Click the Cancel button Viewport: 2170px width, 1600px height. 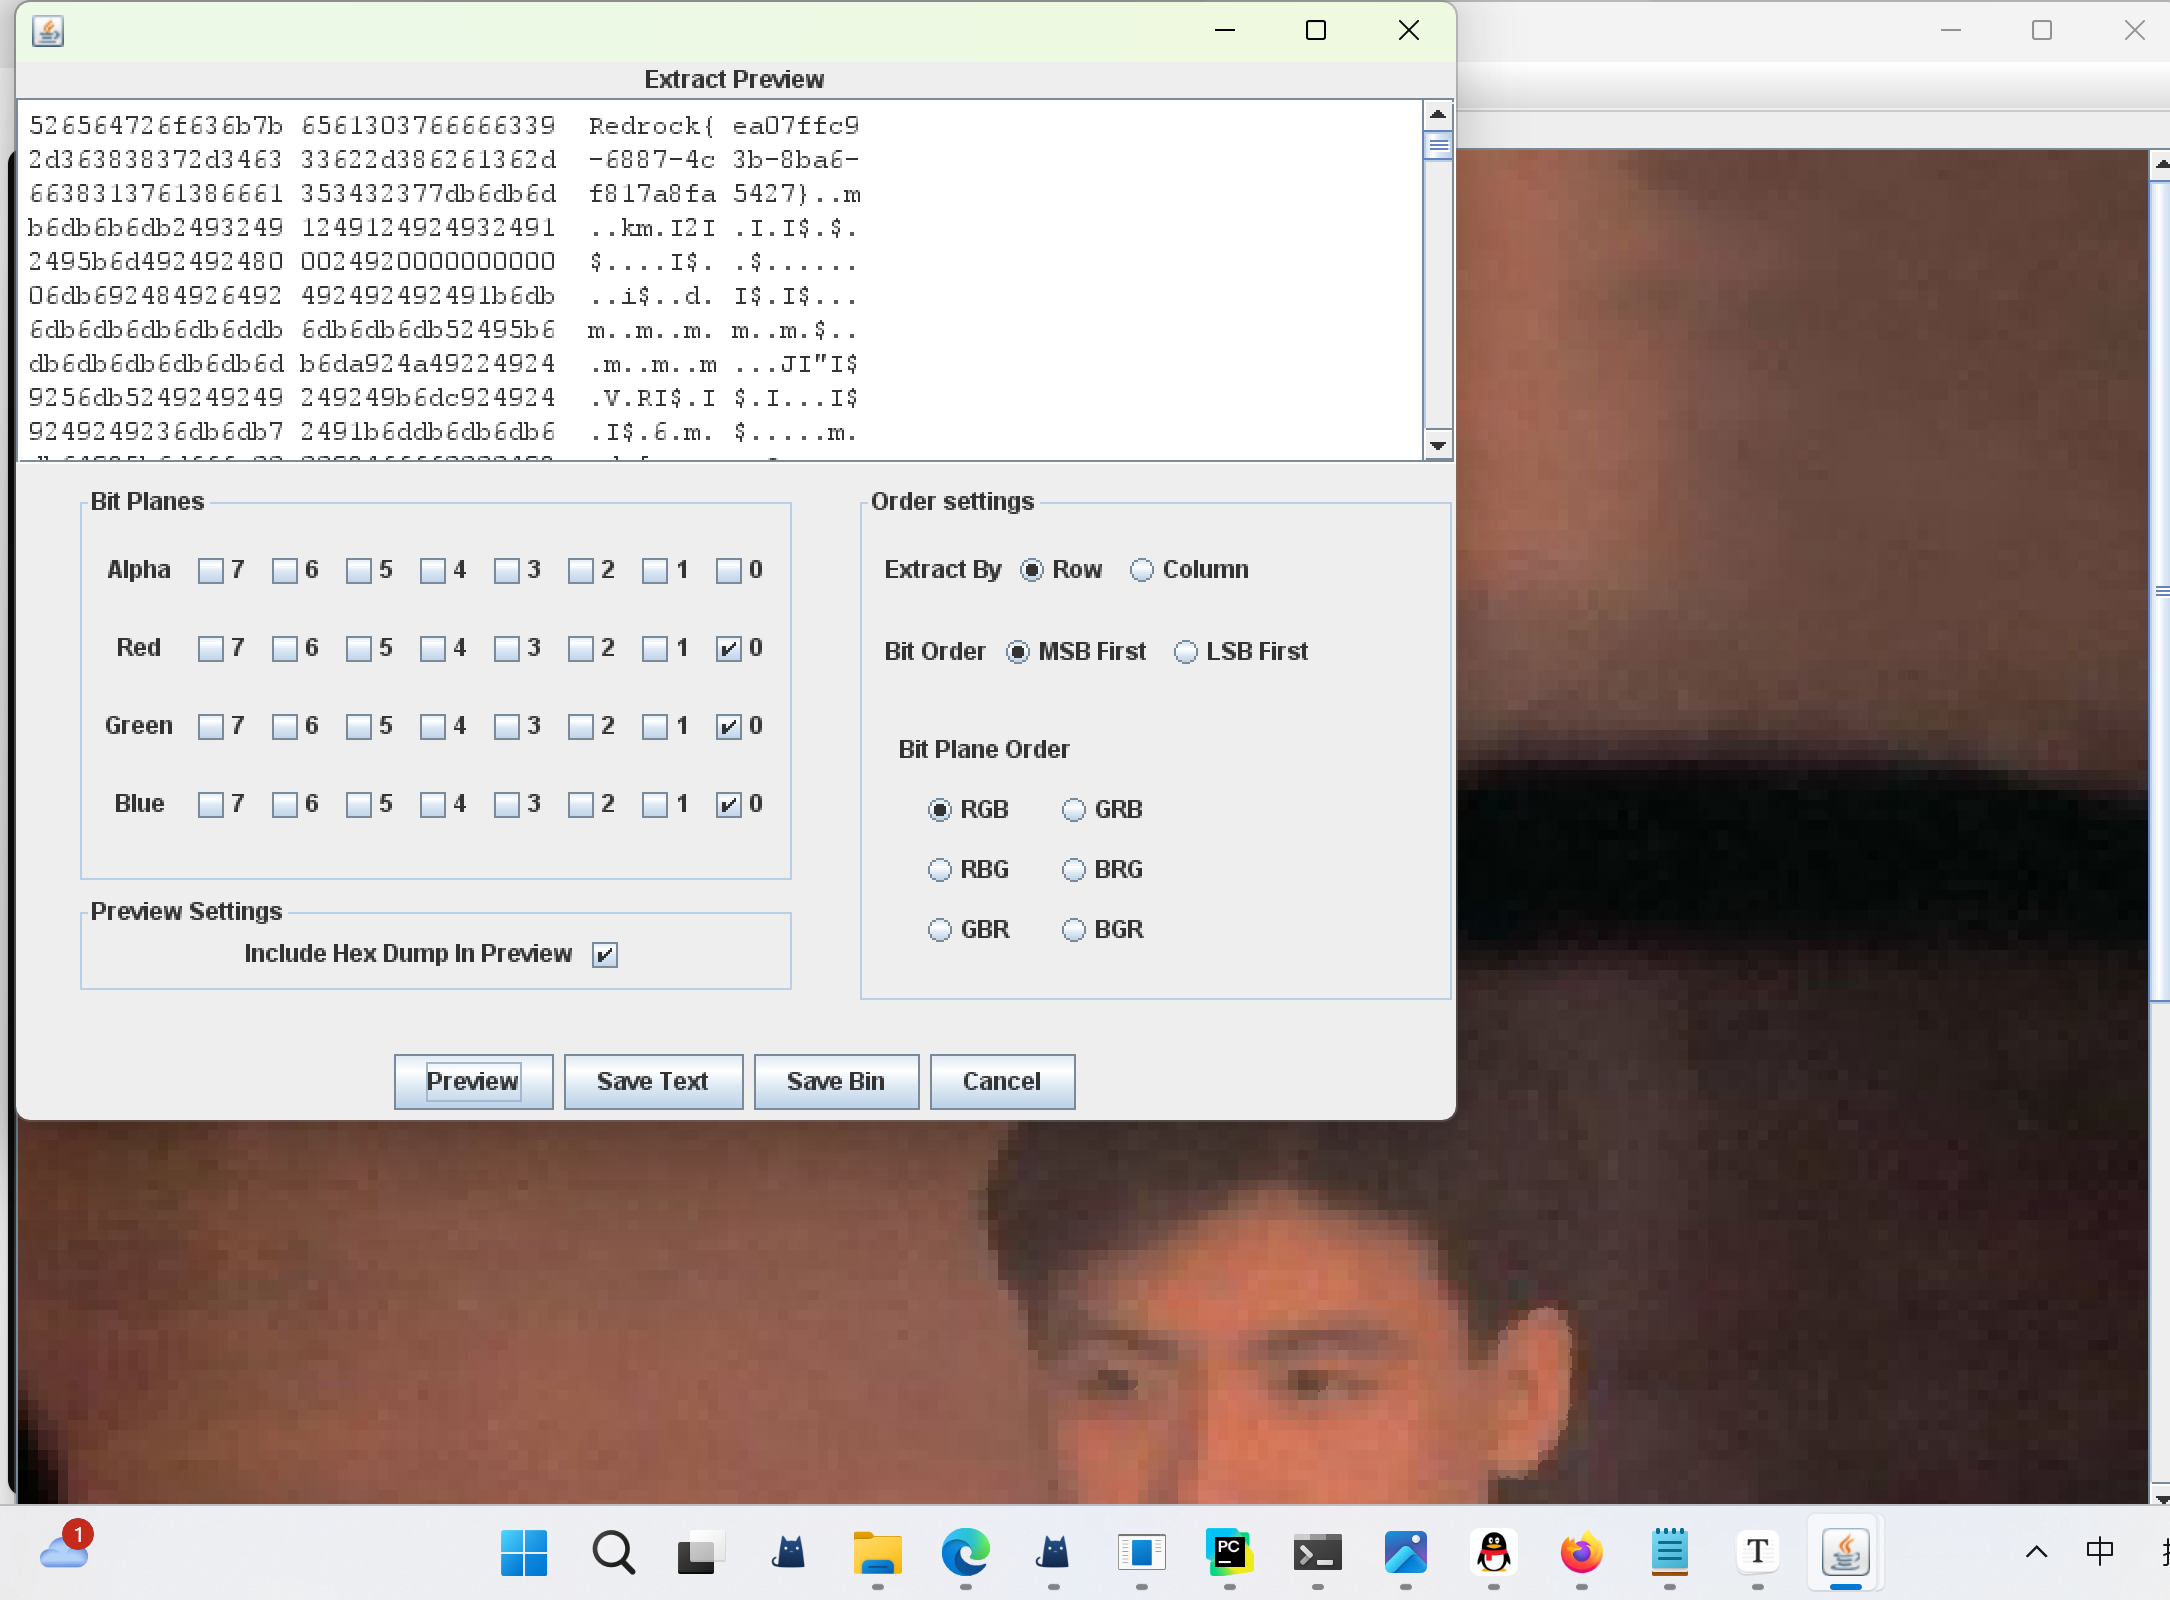click(x=1002, y=1081)
